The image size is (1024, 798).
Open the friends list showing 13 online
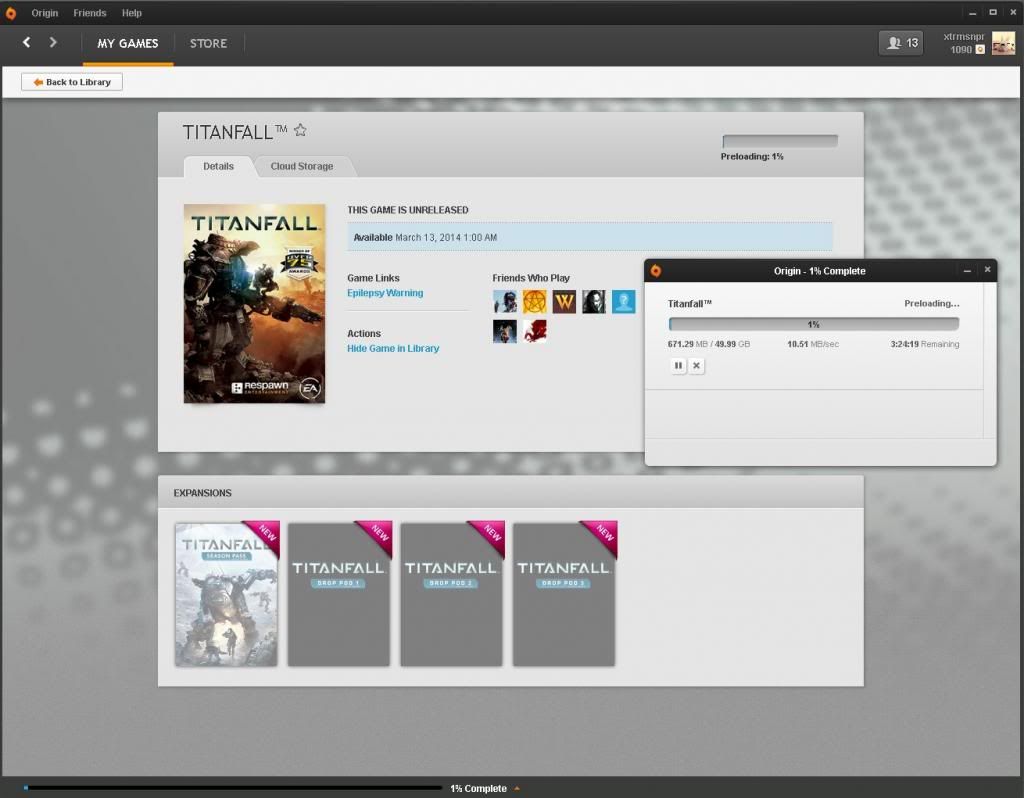click(x=901, y=43)
